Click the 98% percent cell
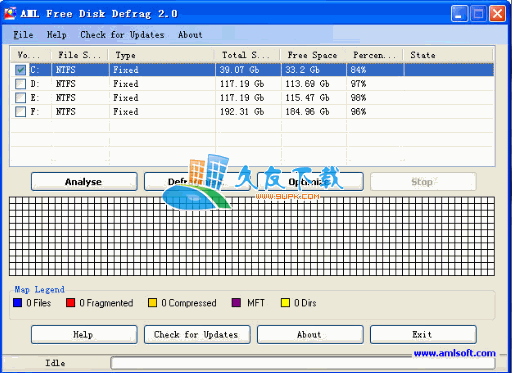 click(x=358, y=98)
